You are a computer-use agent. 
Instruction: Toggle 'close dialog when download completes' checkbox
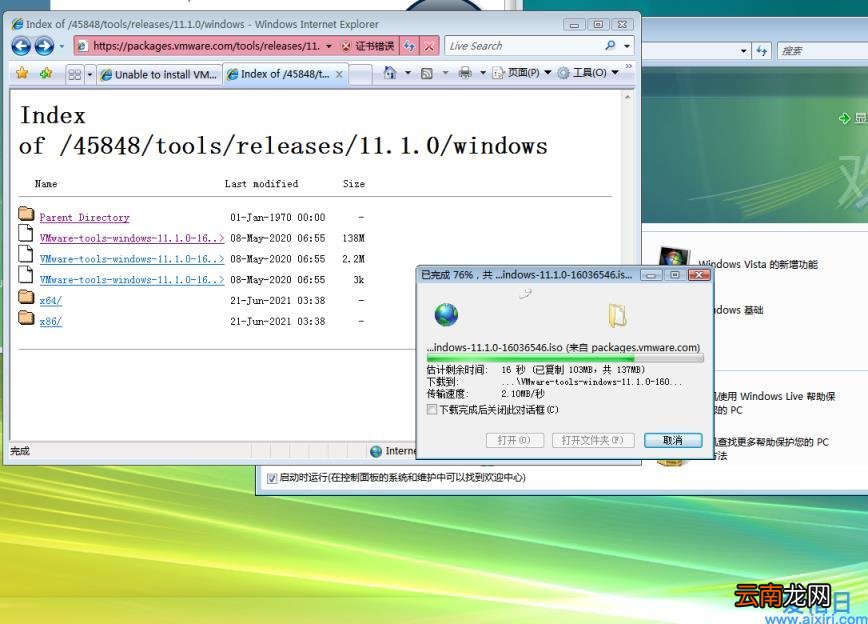click(432, 410)
